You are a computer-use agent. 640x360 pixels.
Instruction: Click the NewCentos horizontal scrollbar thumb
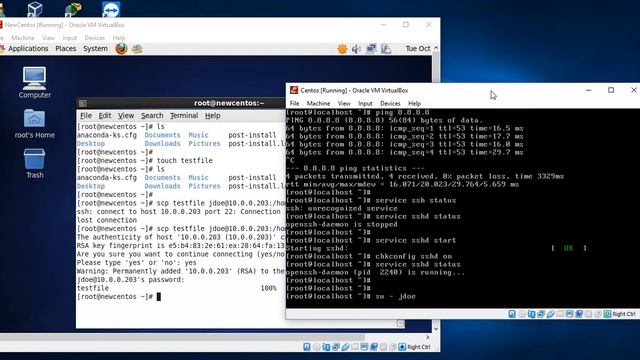(x=182, y=337)
